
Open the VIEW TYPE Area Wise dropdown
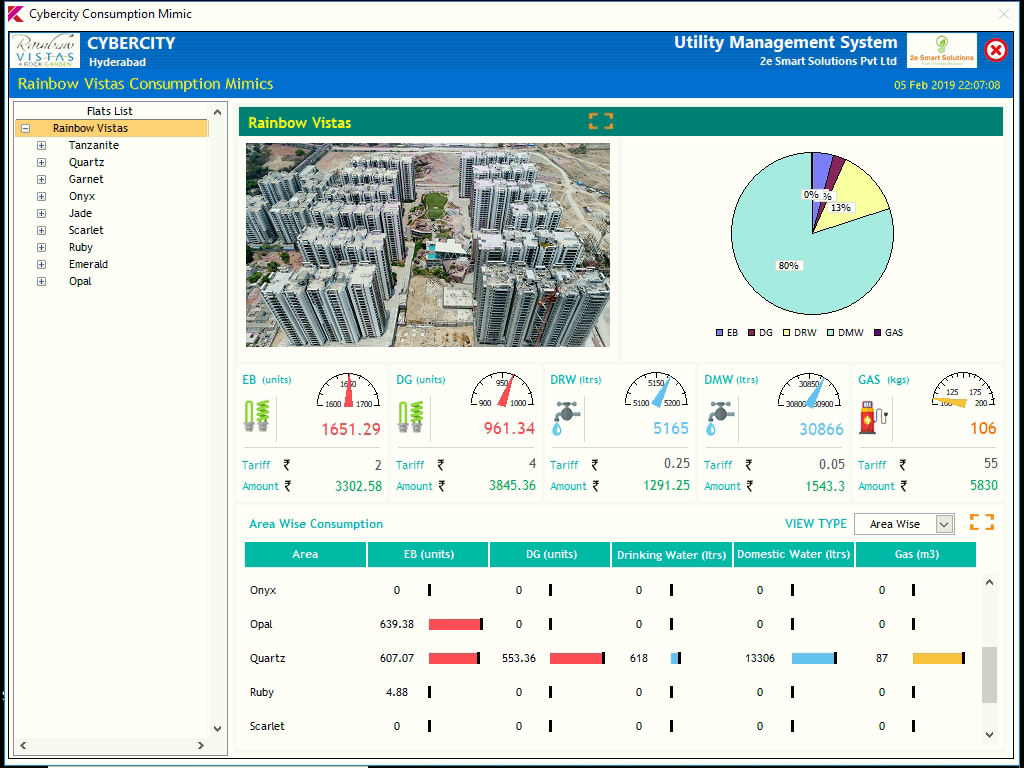click(944, 524)
